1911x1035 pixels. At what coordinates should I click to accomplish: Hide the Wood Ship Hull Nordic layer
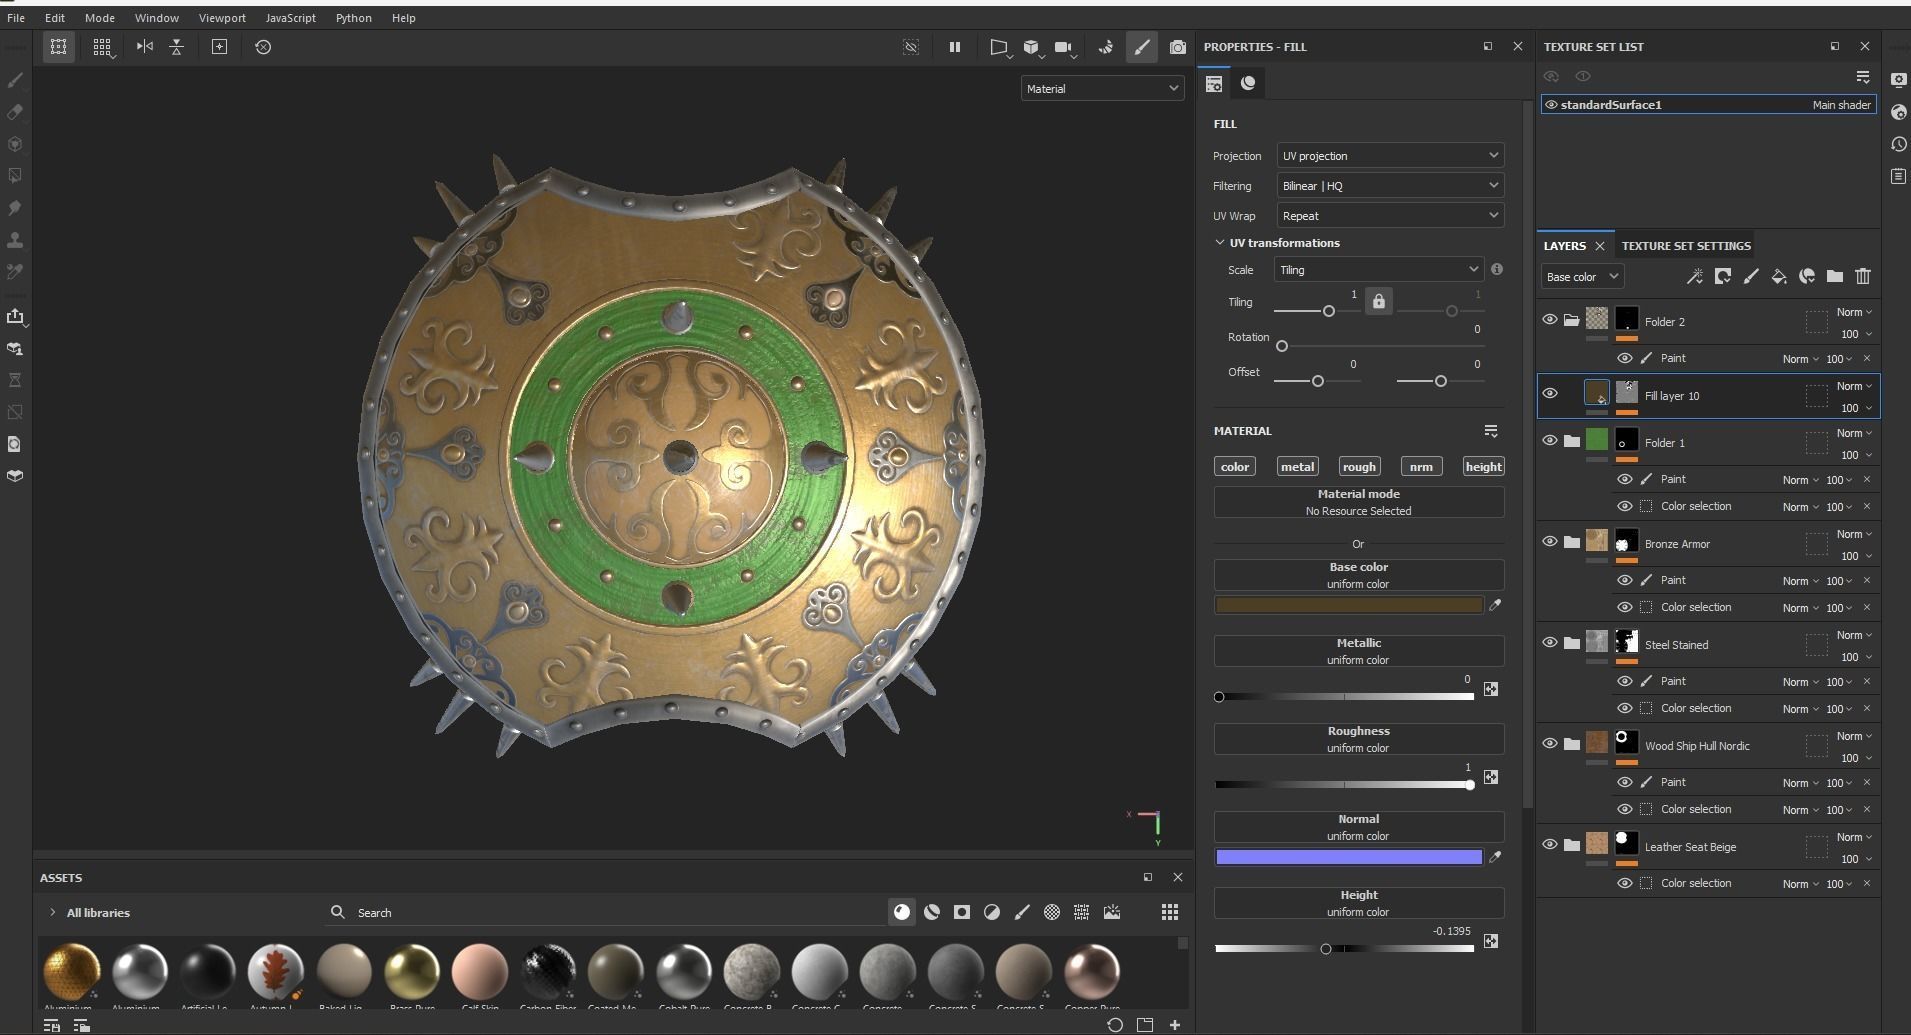(1550, 744)
